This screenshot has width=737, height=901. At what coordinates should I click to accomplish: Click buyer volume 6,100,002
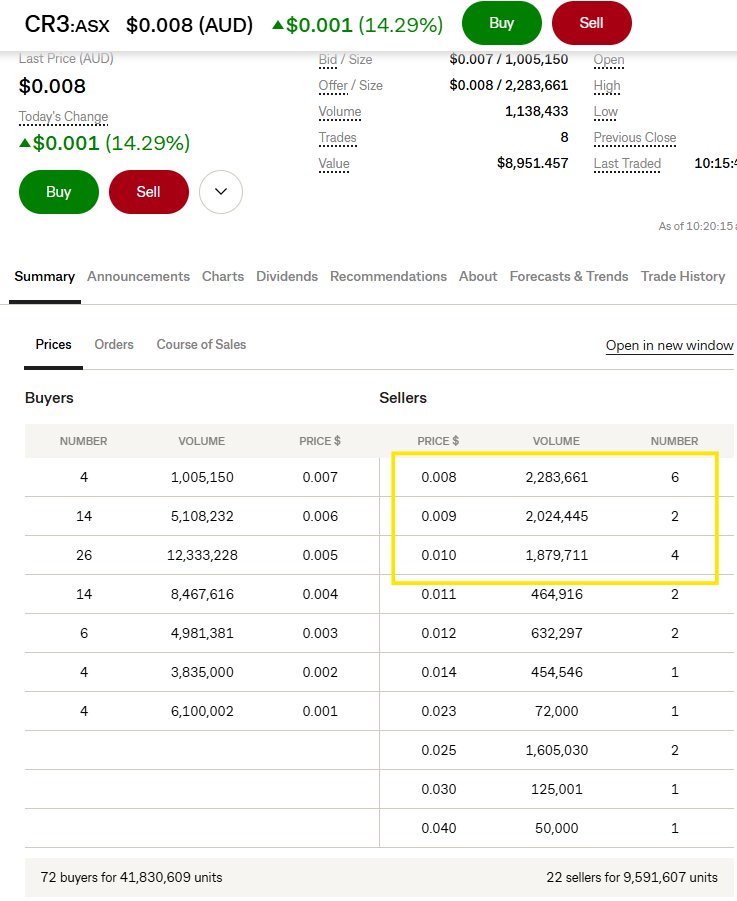point(202,711)
